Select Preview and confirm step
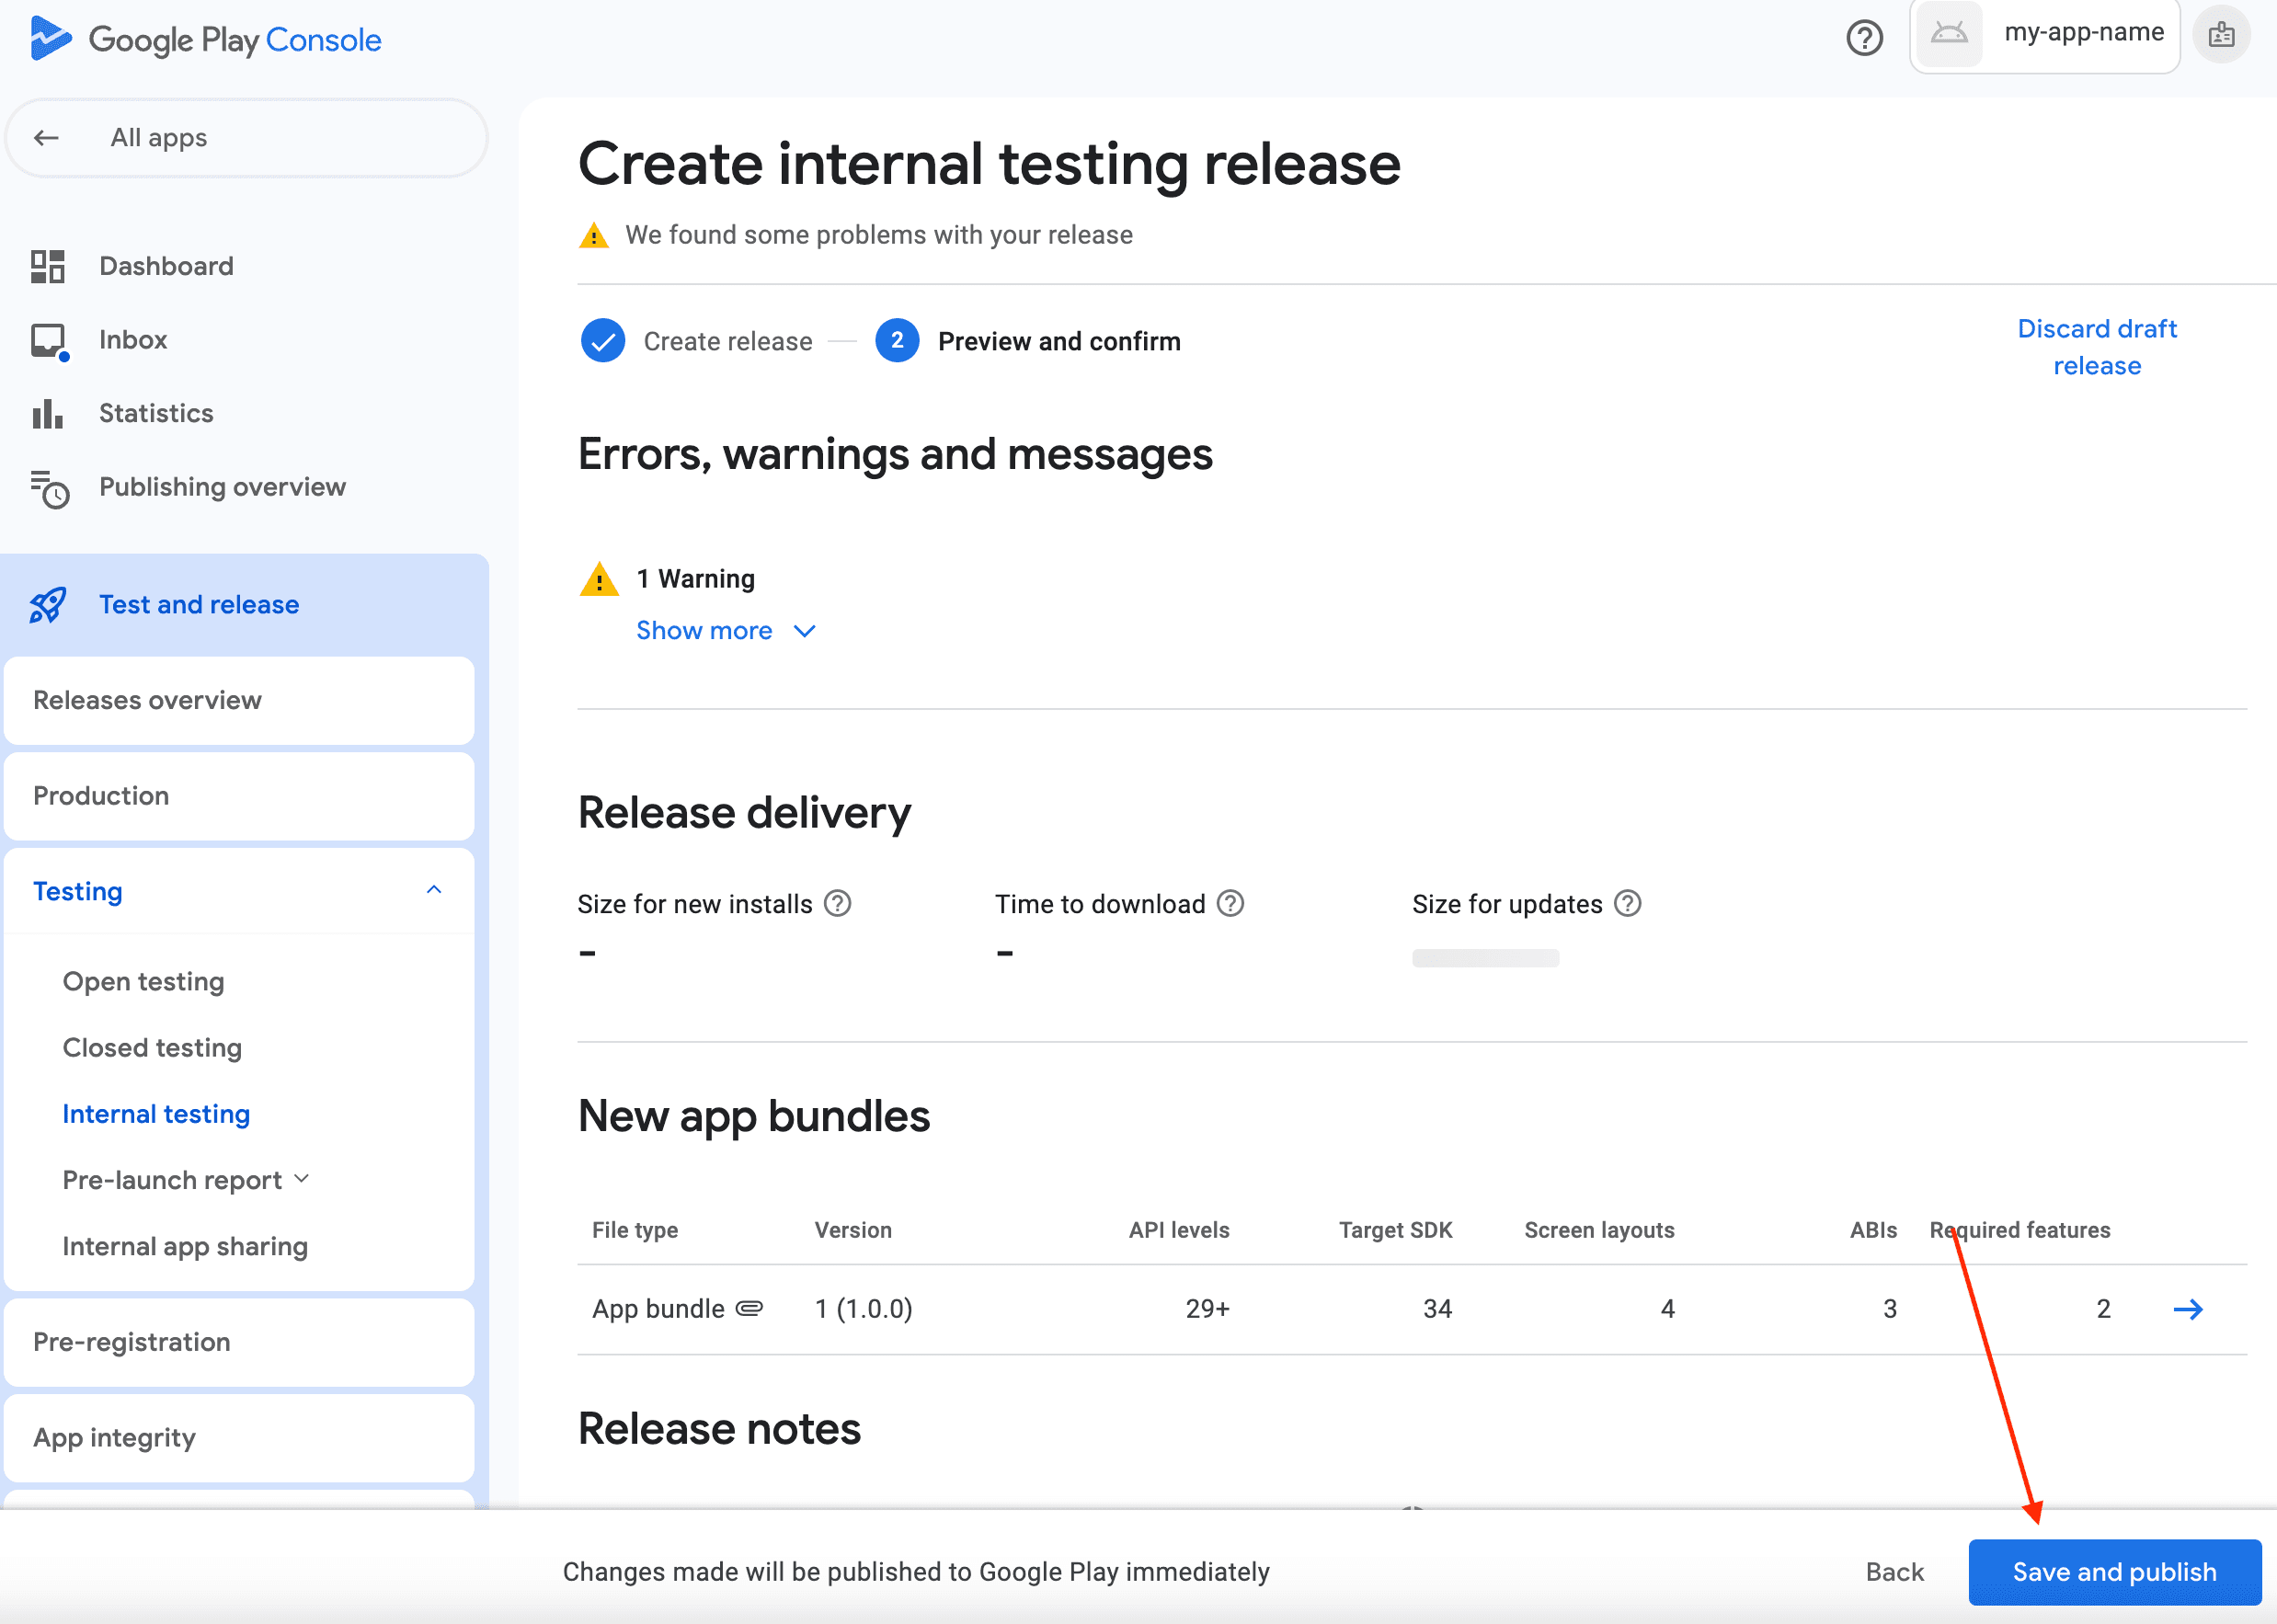2277x1624 pixels. pyautogui.click(x=1059, y=341)
